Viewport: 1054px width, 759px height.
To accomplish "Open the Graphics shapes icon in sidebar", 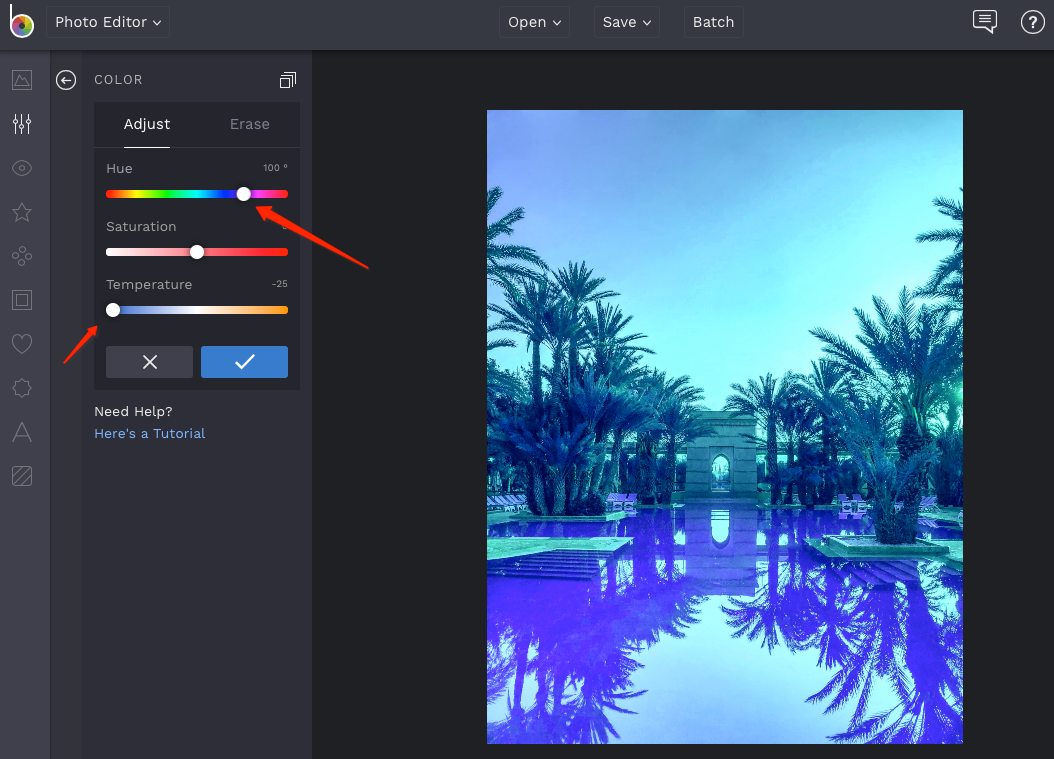I will pyautogui.click(x=22, y=256).
